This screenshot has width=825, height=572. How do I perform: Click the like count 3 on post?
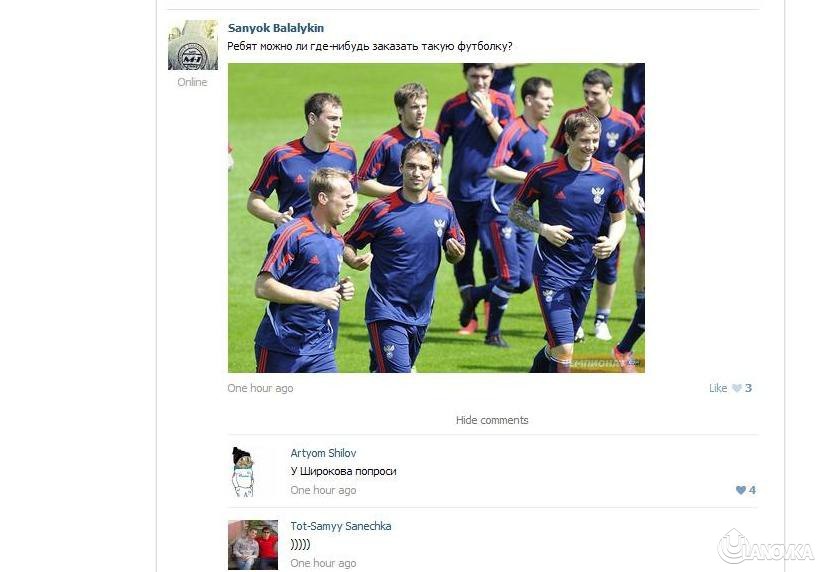(x=748, y=388)
